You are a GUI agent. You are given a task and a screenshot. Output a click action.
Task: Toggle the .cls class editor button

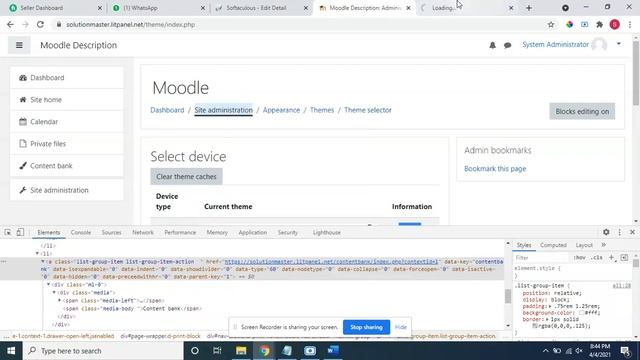coord(597,258)
